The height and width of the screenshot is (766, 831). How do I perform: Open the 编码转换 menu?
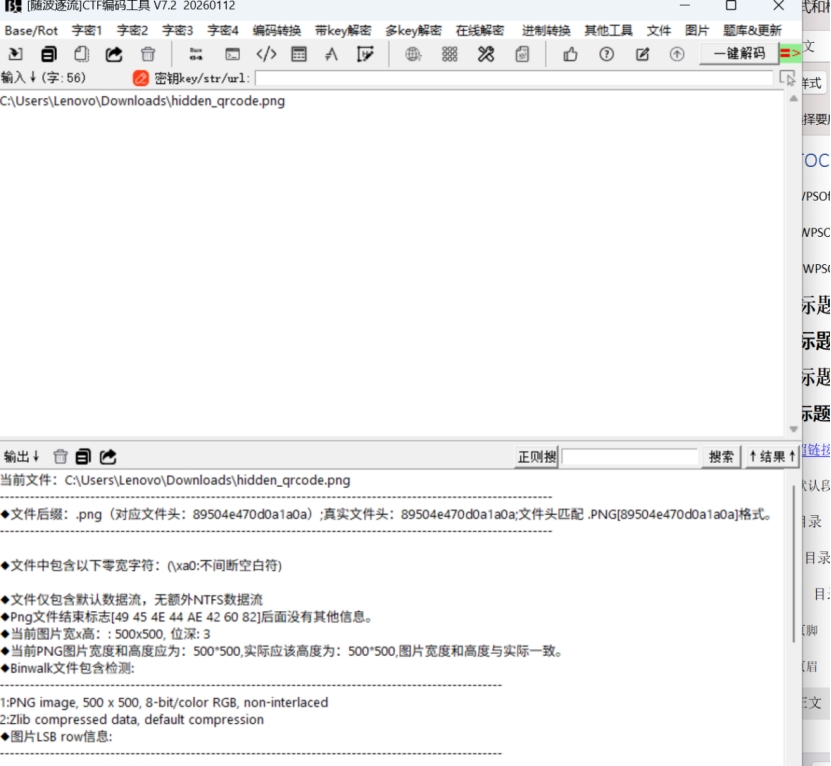pos(277,30)
